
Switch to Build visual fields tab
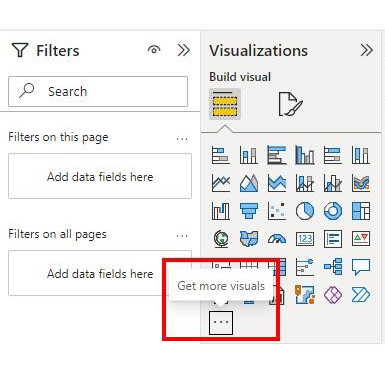(225, 104)
